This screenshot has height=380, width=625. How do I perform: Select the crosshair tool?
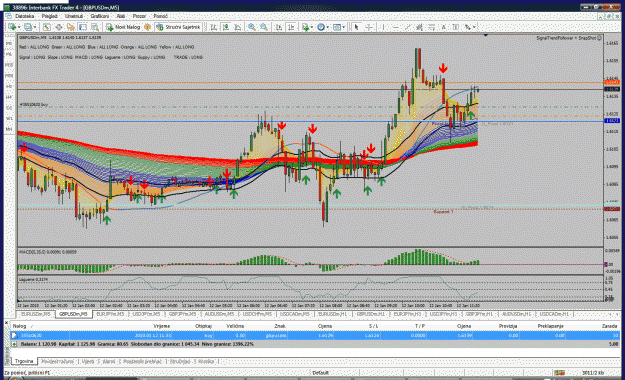coord(369,27)
